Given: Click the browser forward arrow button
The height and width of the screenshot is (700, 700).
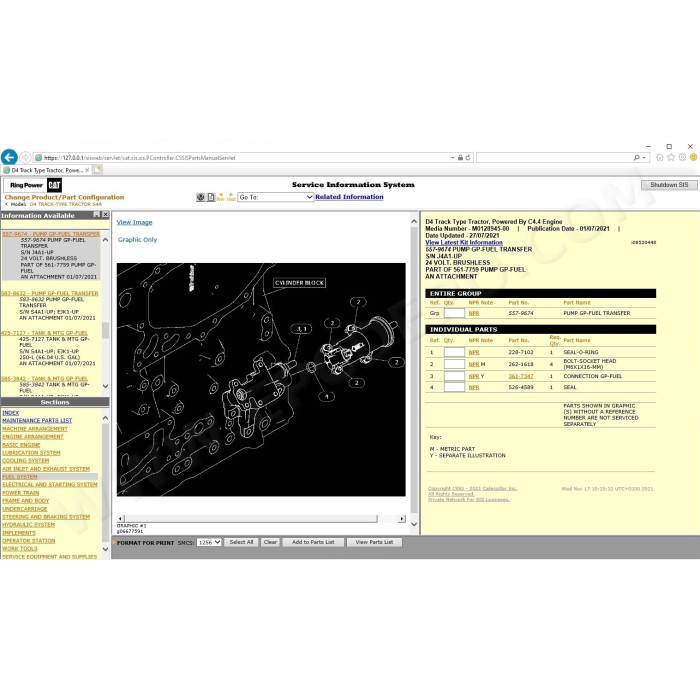Looking at the screenshot, I should click(x=25, y=158).
